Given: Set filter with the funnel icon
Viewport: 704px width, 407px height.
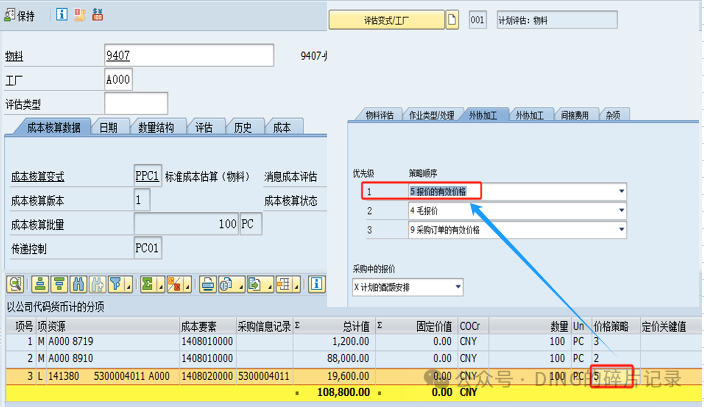Looking at the screenshot, I should click(x=116, y=284).
